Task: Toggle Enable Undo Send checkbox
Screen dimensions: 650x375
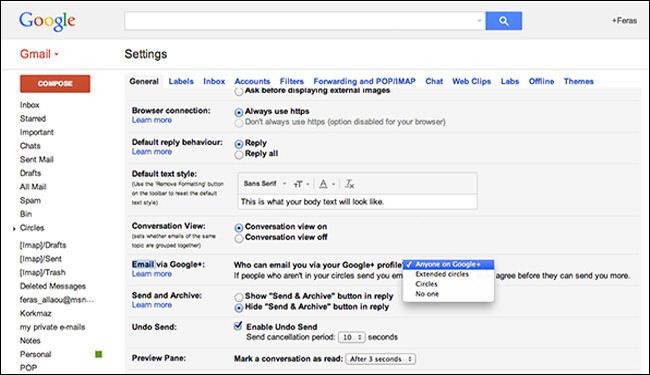Action: pos(238,326)
